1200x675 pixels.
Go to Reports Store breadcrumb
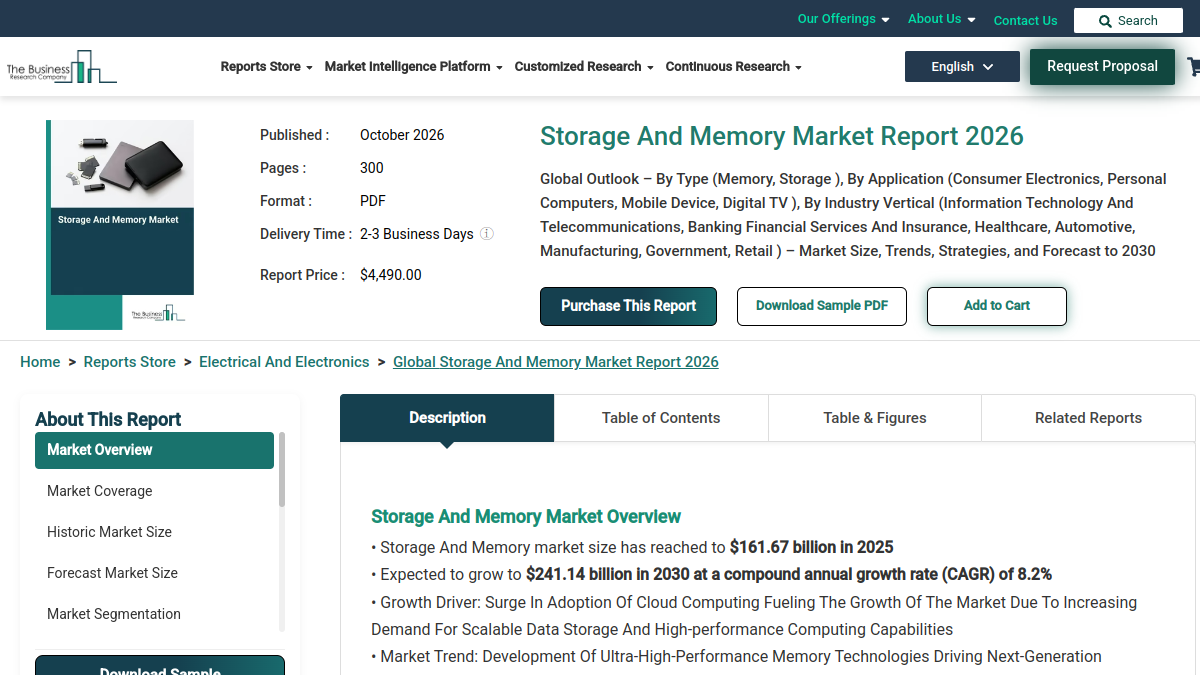click(130, 362)
